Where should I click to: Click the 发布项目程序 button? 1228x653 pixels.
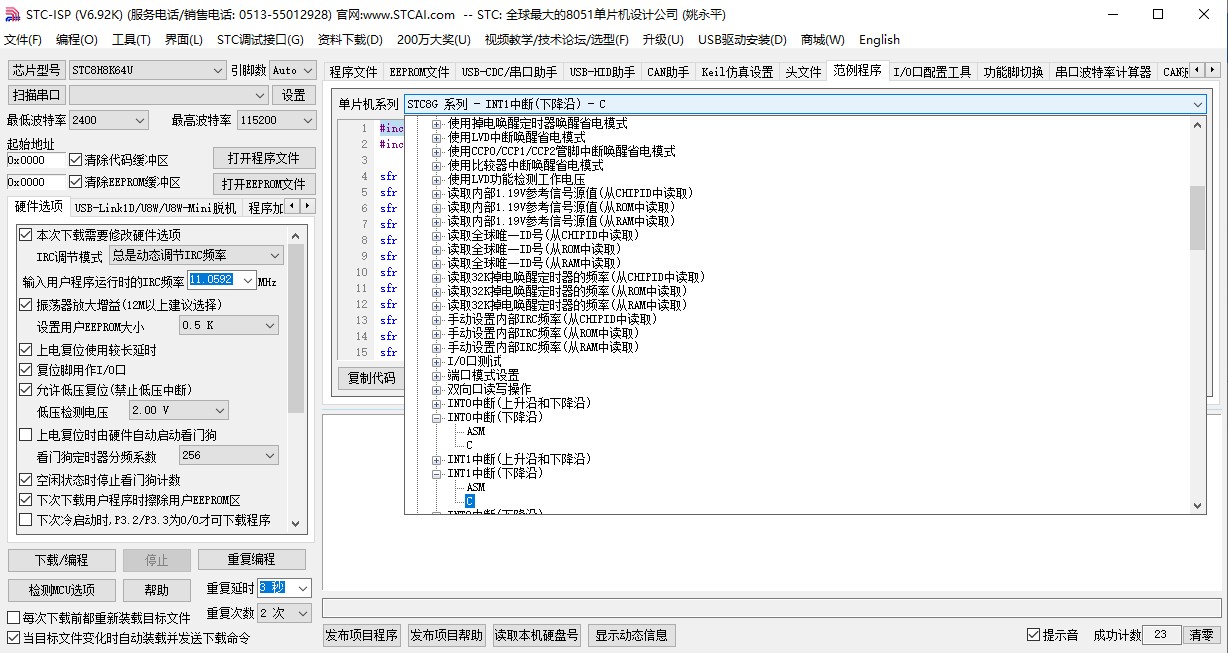point(362,635)
